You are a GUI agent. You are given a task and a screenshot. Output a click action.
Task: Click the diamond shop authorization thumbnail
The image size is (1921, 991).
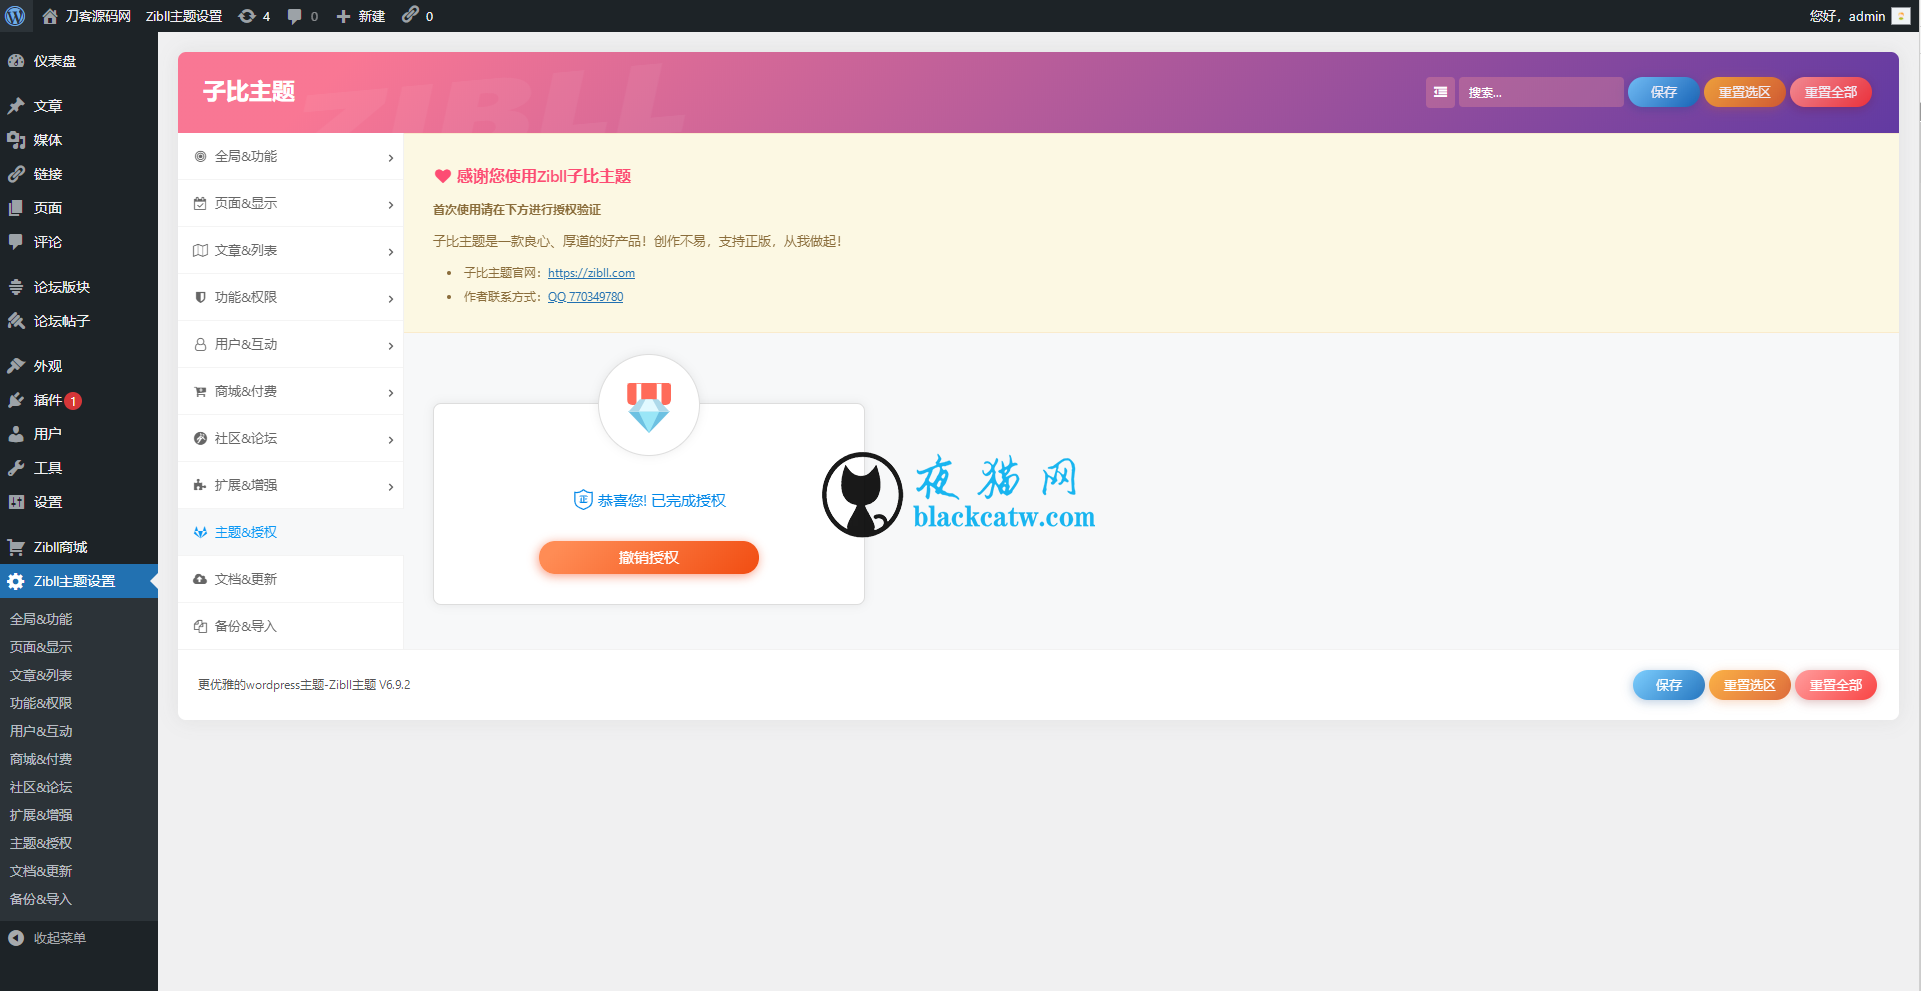click(649, 405)
